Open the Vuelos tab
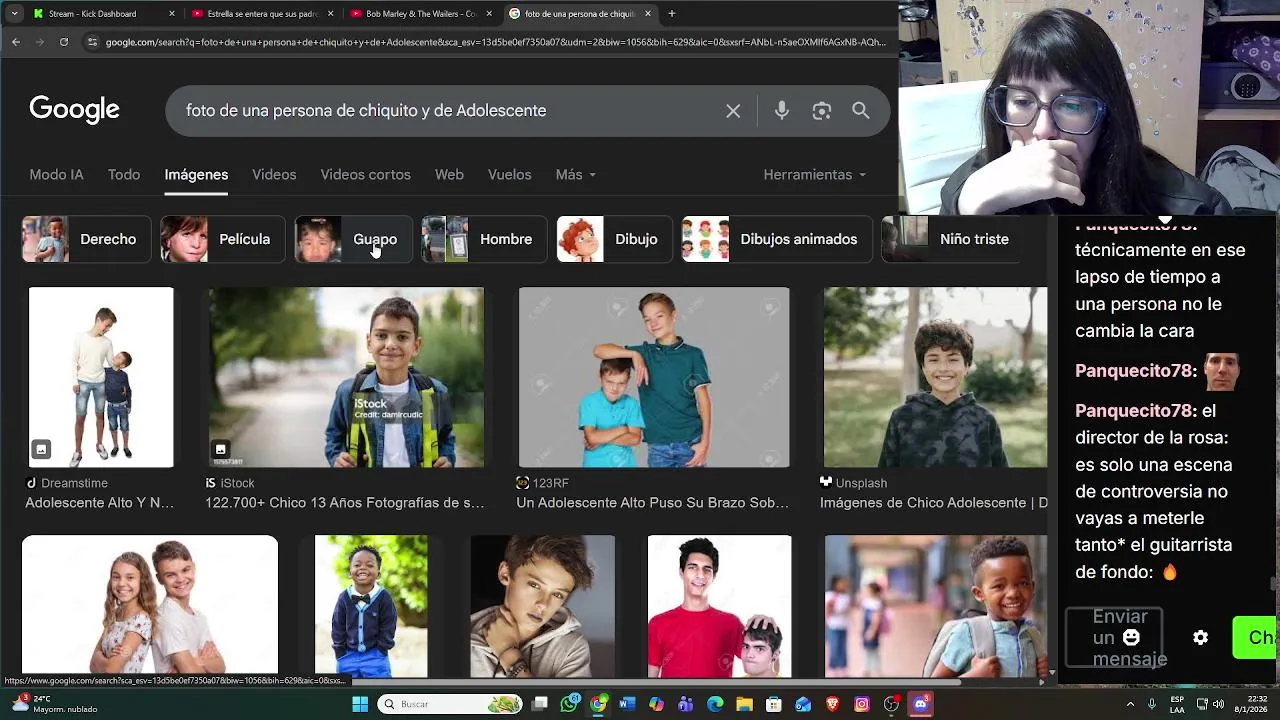1280x720 pixels. click(x=509, y=175)
